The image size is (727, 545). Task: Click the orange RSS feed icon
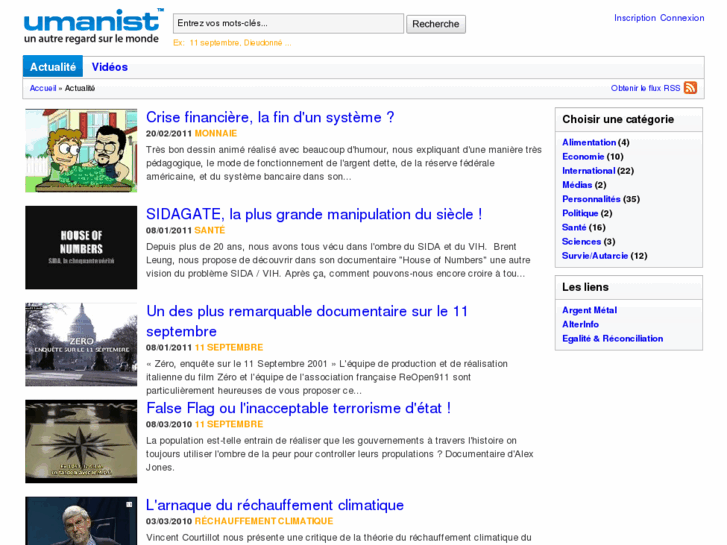point(690,88)
